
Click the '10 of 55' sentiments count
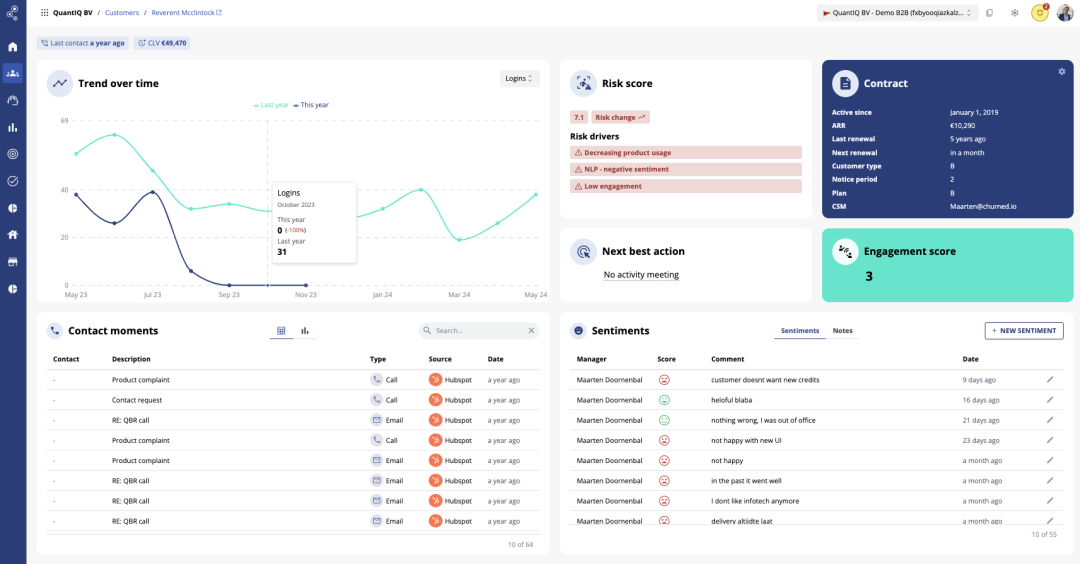point(1043,534)
